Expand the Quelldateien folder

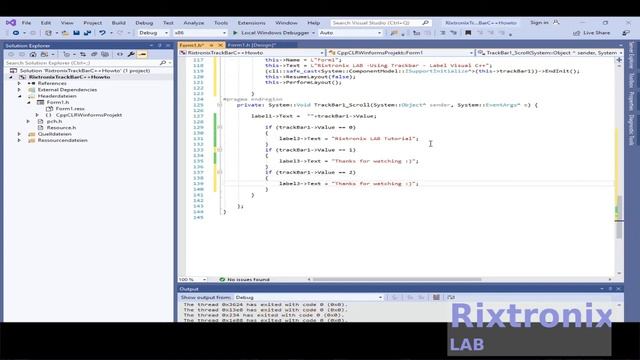coord(19,134)
